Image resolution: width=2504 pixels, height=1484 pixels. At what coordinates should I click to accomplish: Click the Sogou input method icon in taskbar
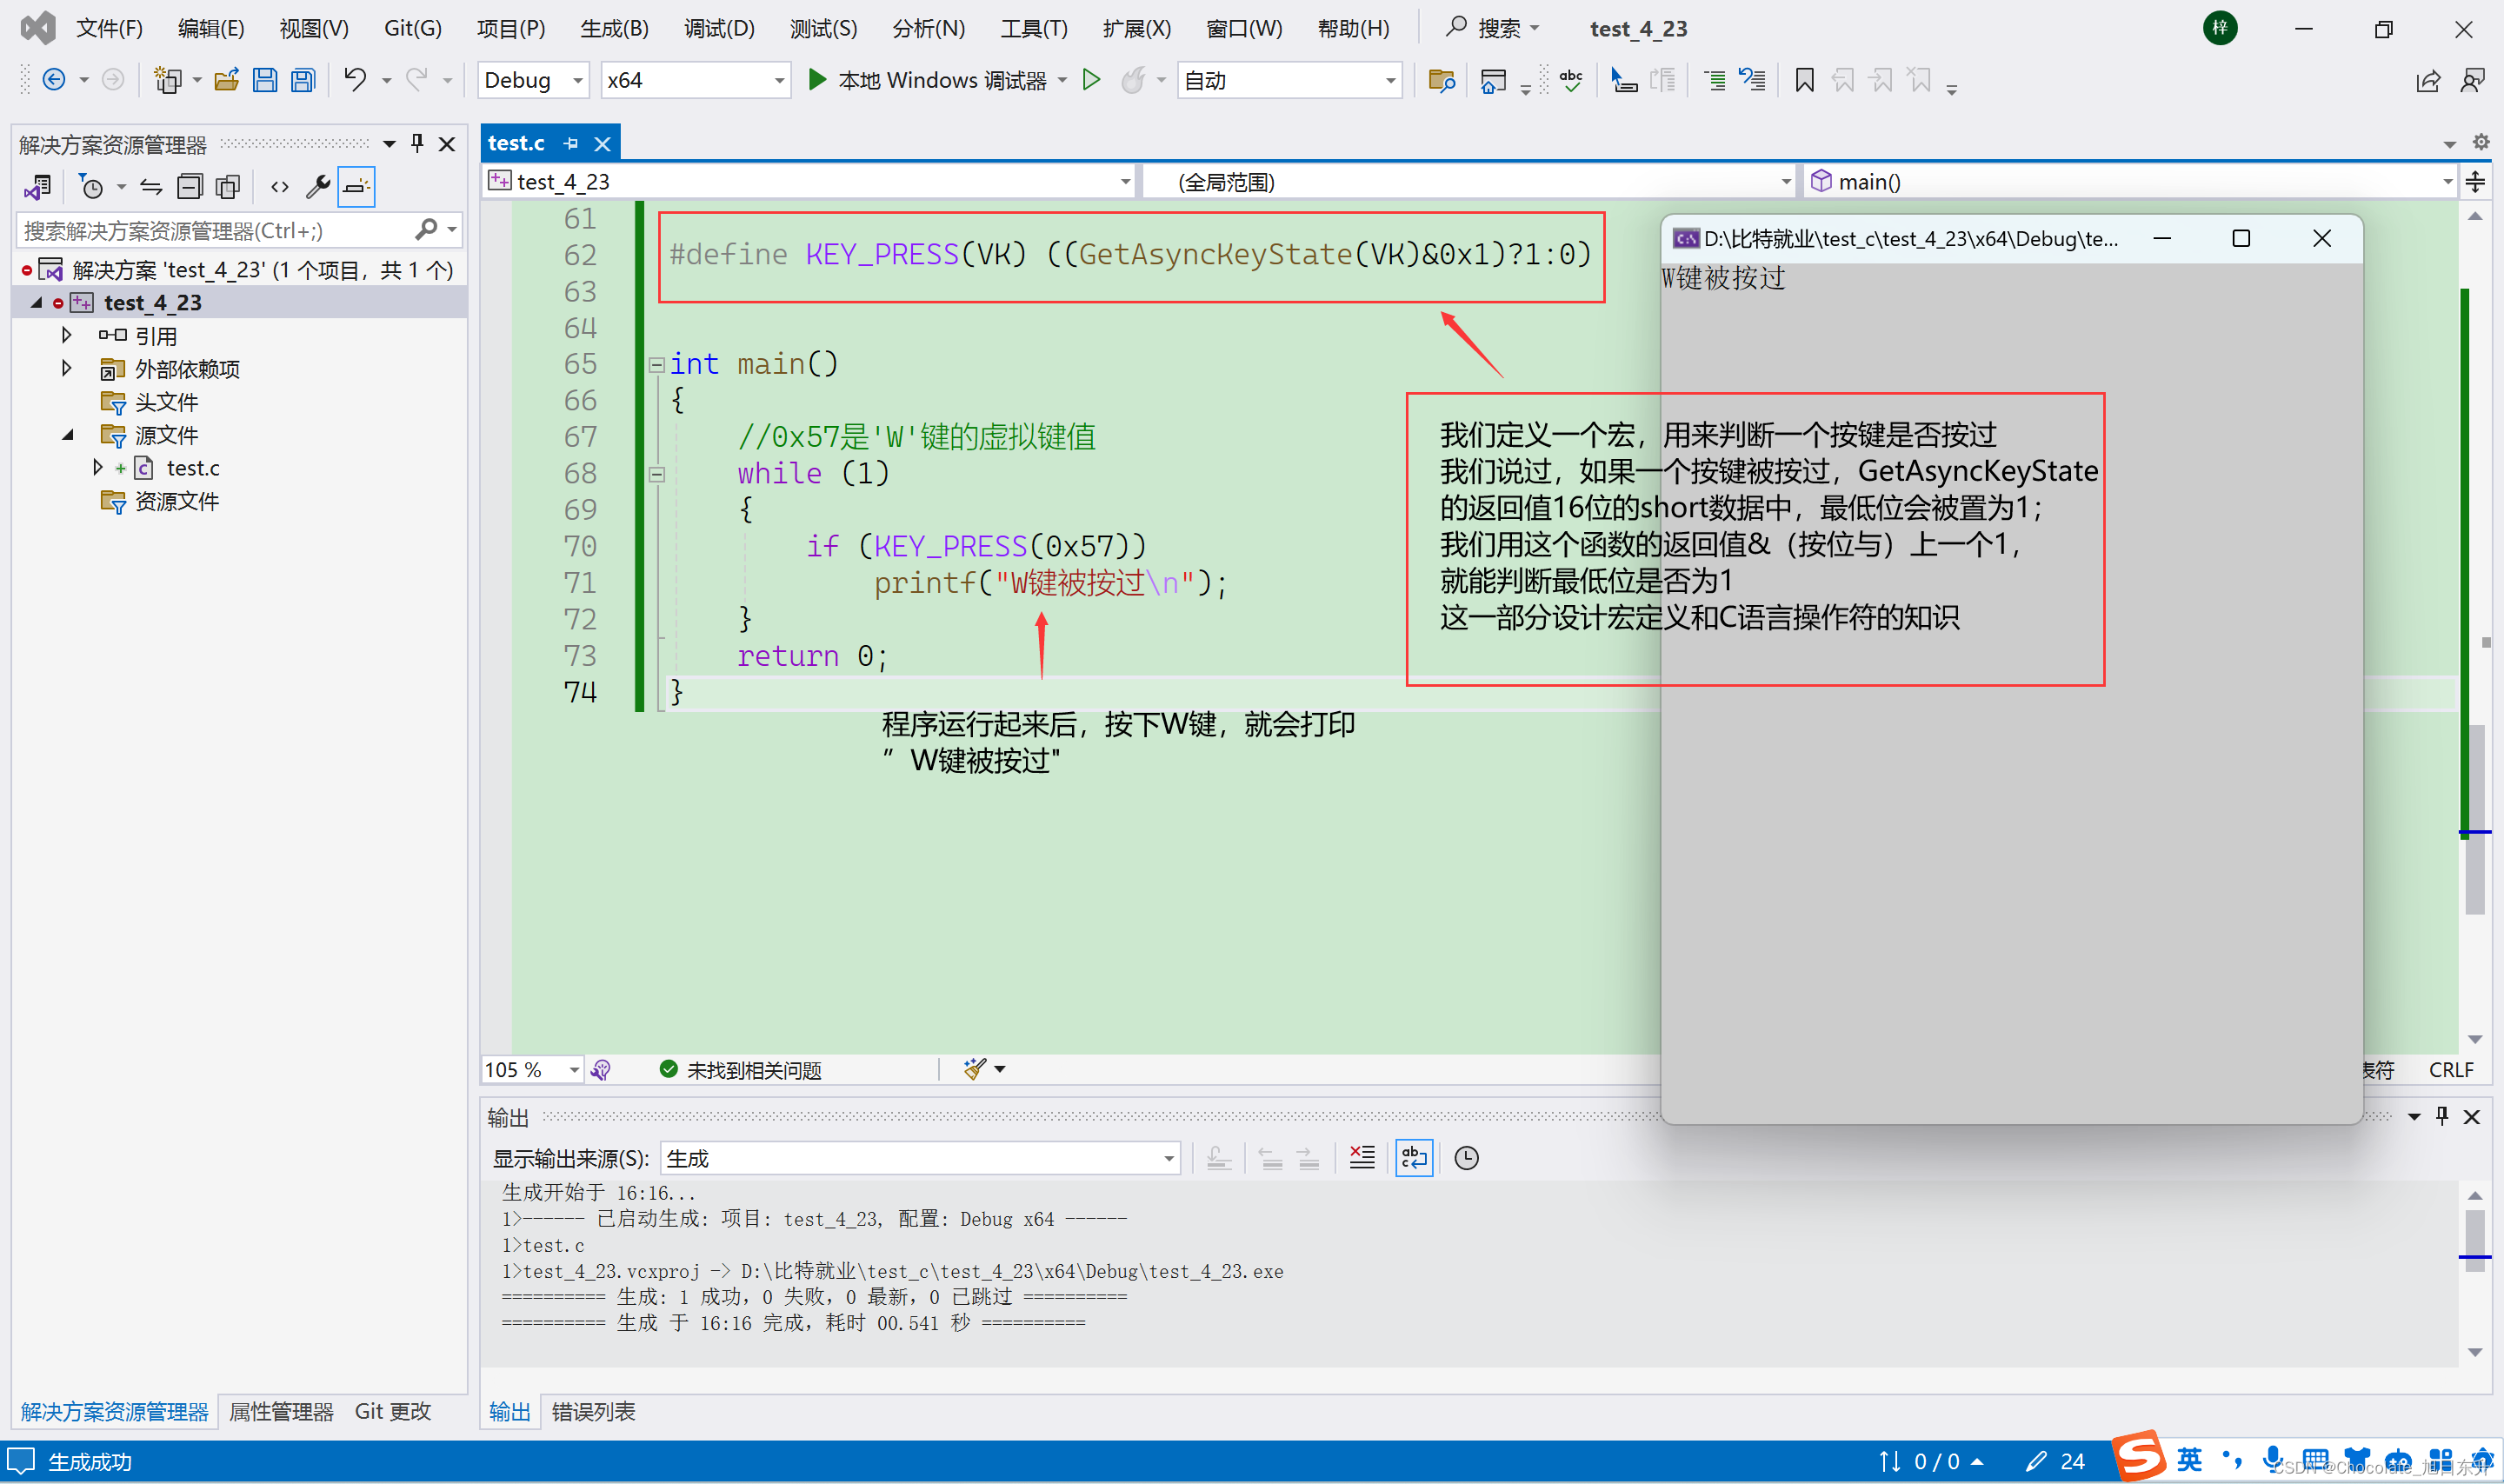click(2138, 1455)
